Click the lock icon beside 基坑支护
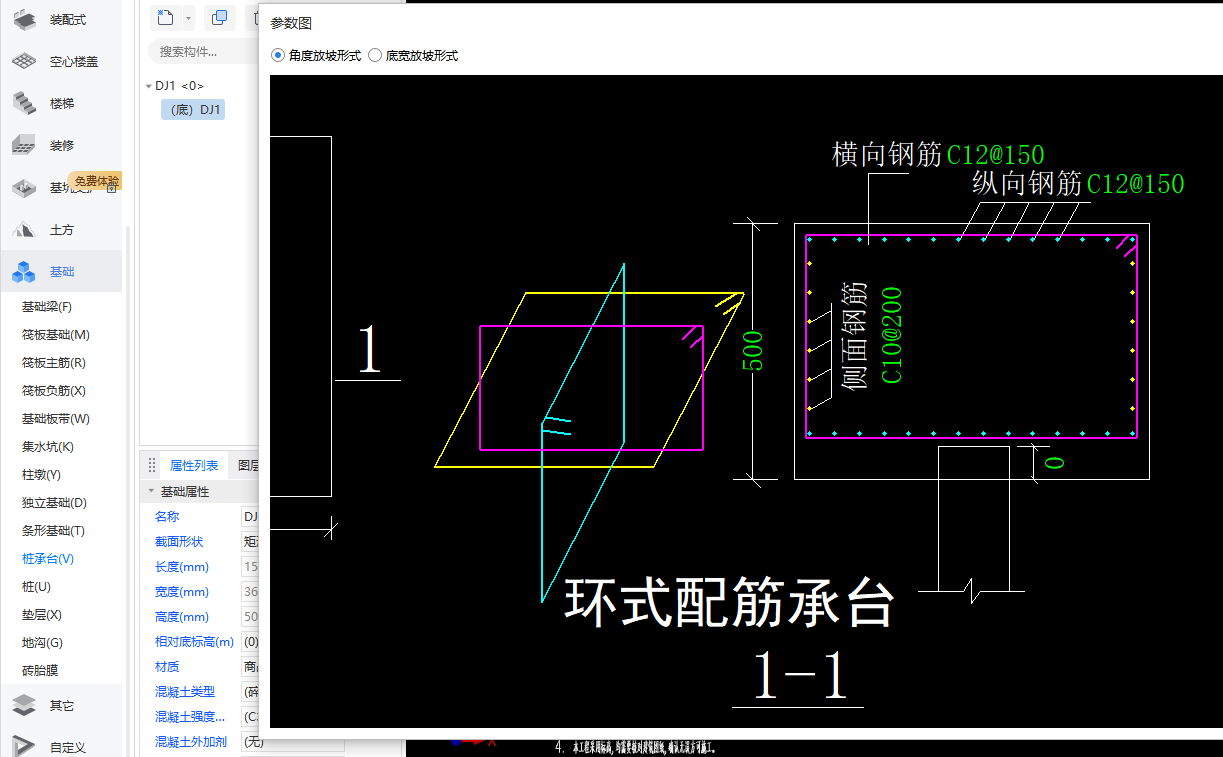 tap(112, 188)
